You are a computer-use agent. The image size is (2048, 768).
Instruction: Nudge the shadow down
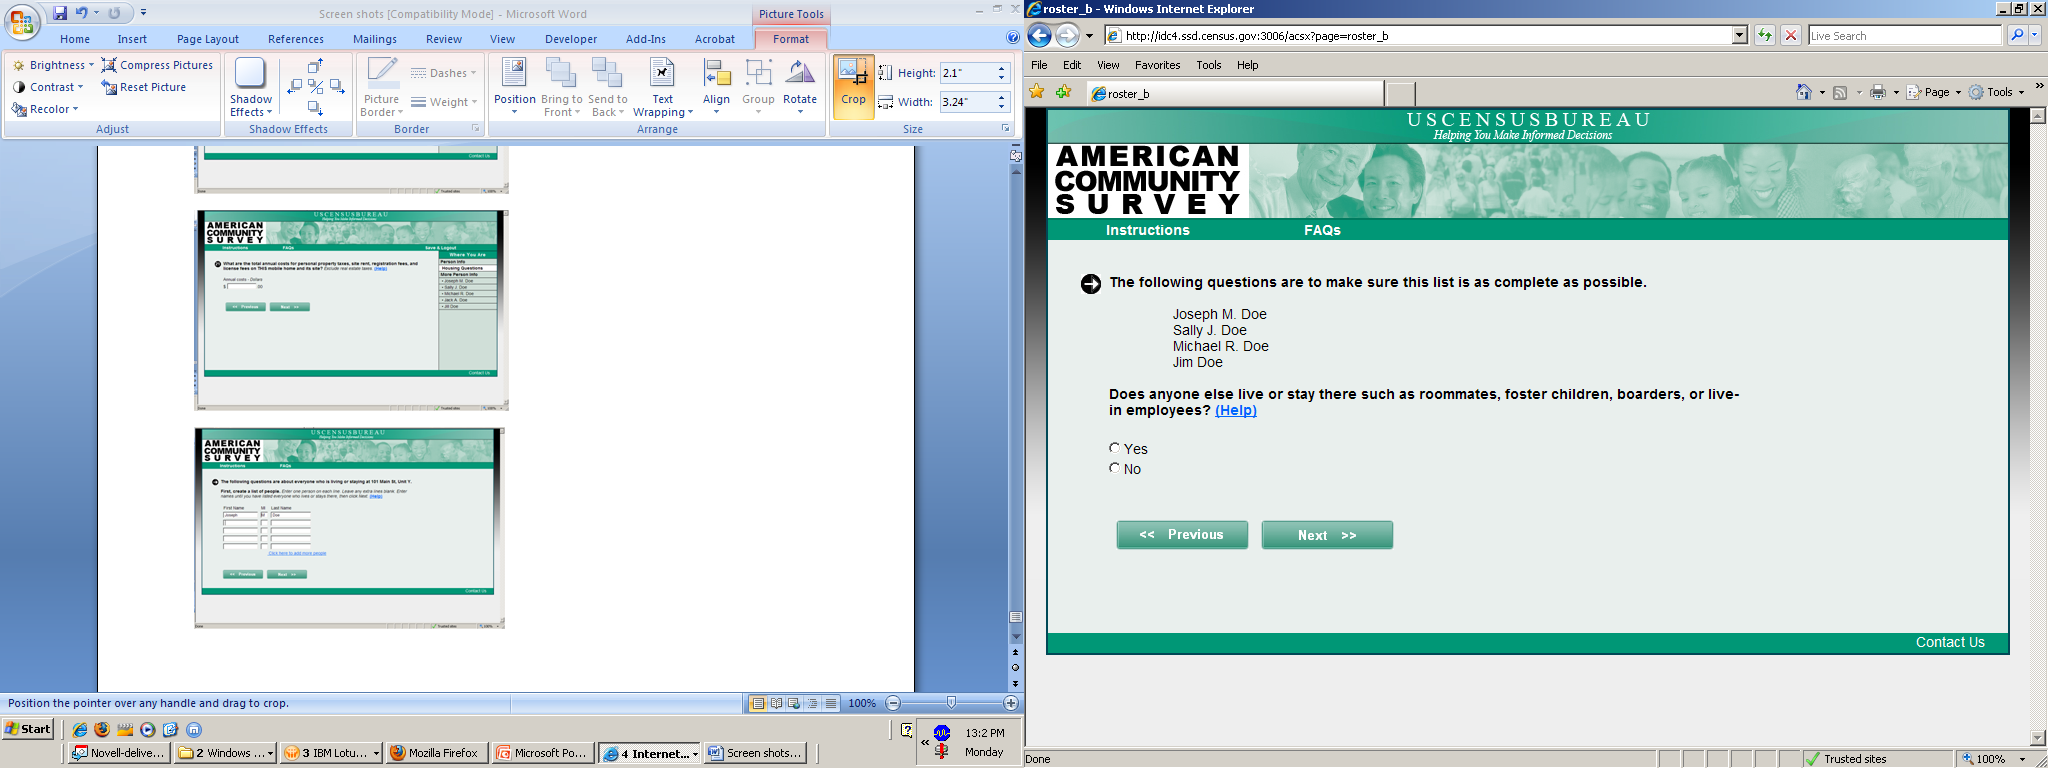click(x=315, y=107)
